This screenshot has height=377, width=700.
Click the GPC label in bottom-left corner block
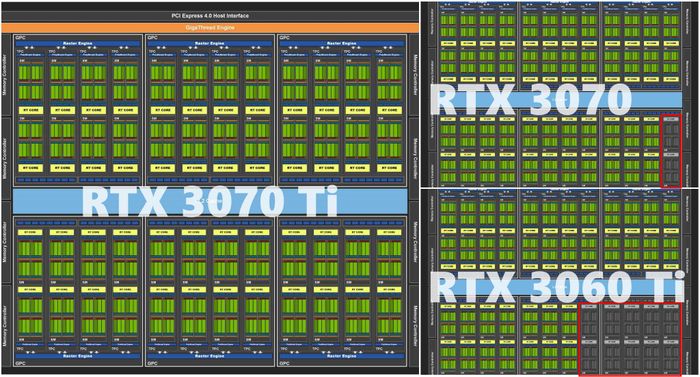(21, 363)
